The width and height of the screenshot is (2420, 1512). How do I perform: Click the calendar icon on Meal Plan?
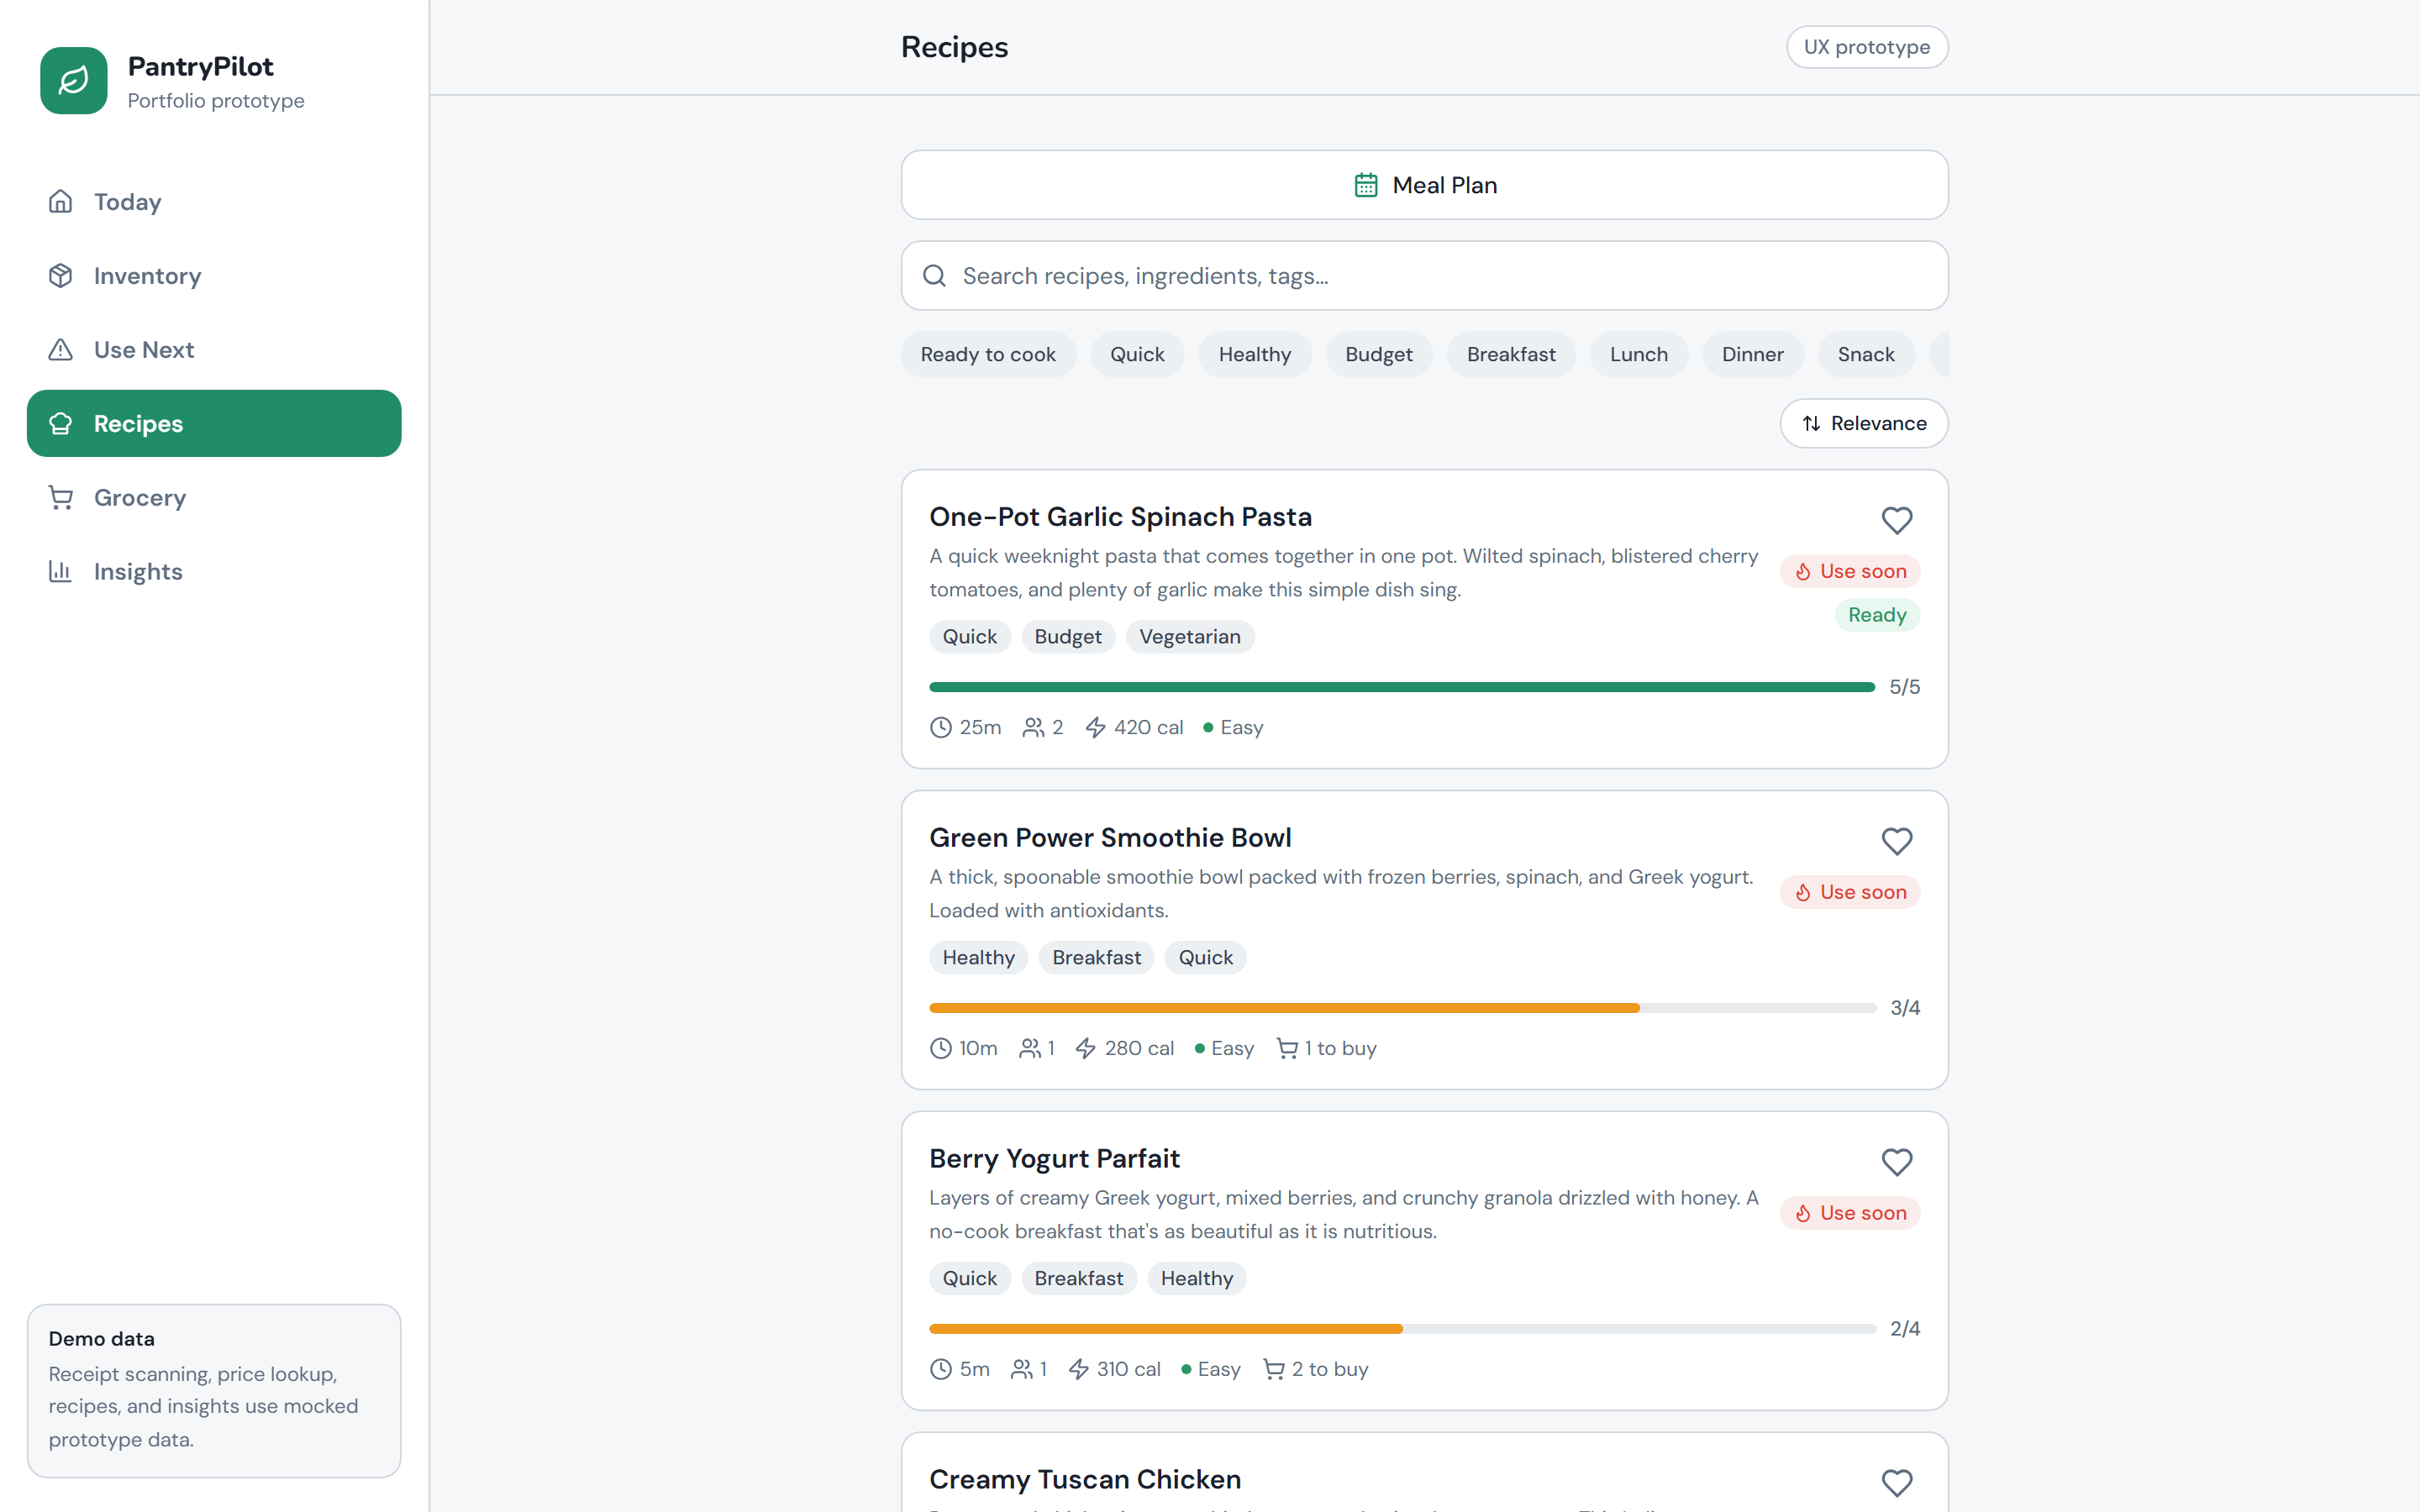click(x=1366, y=186)
